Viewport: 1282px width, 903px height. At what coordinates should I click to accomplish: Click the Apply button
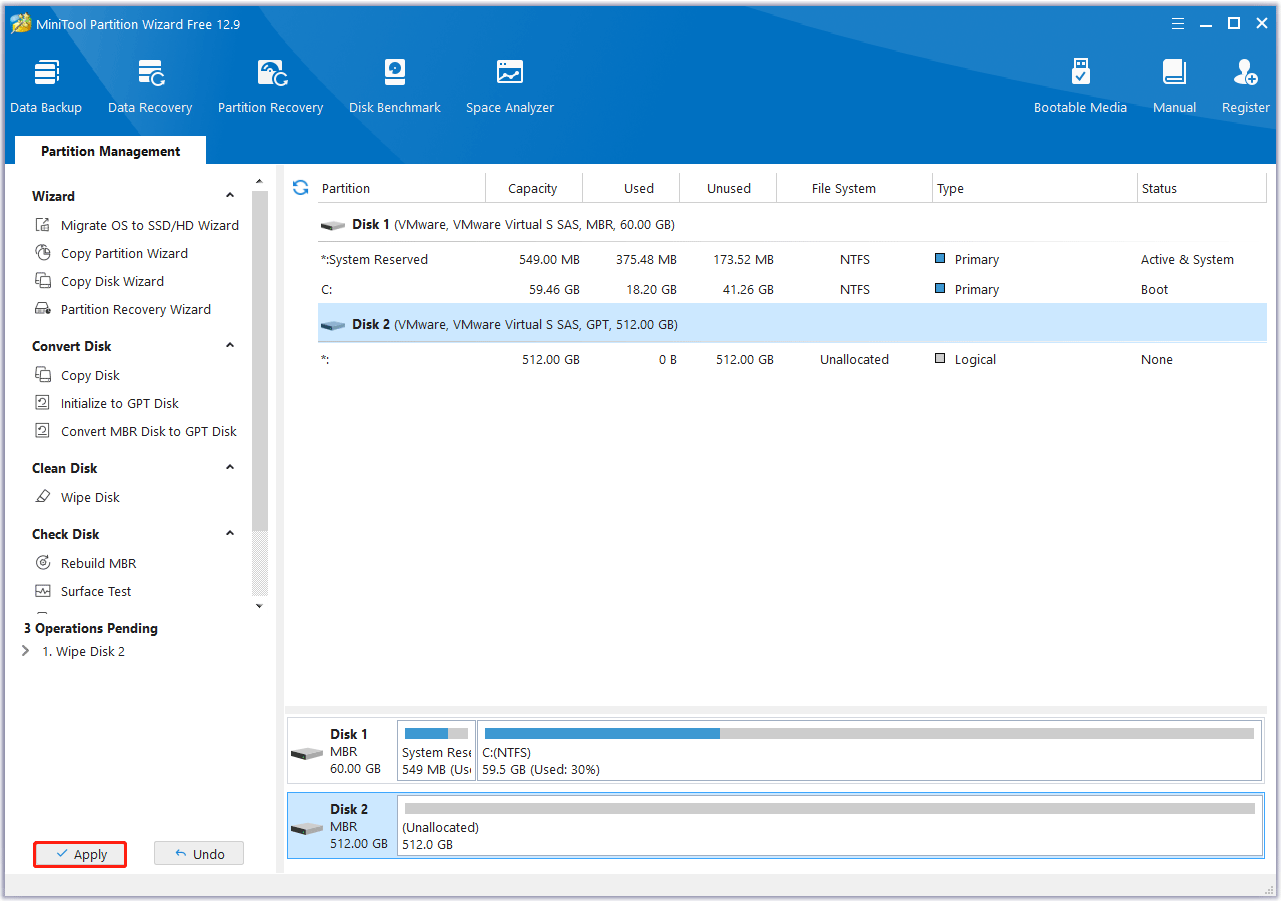point(79,854)
